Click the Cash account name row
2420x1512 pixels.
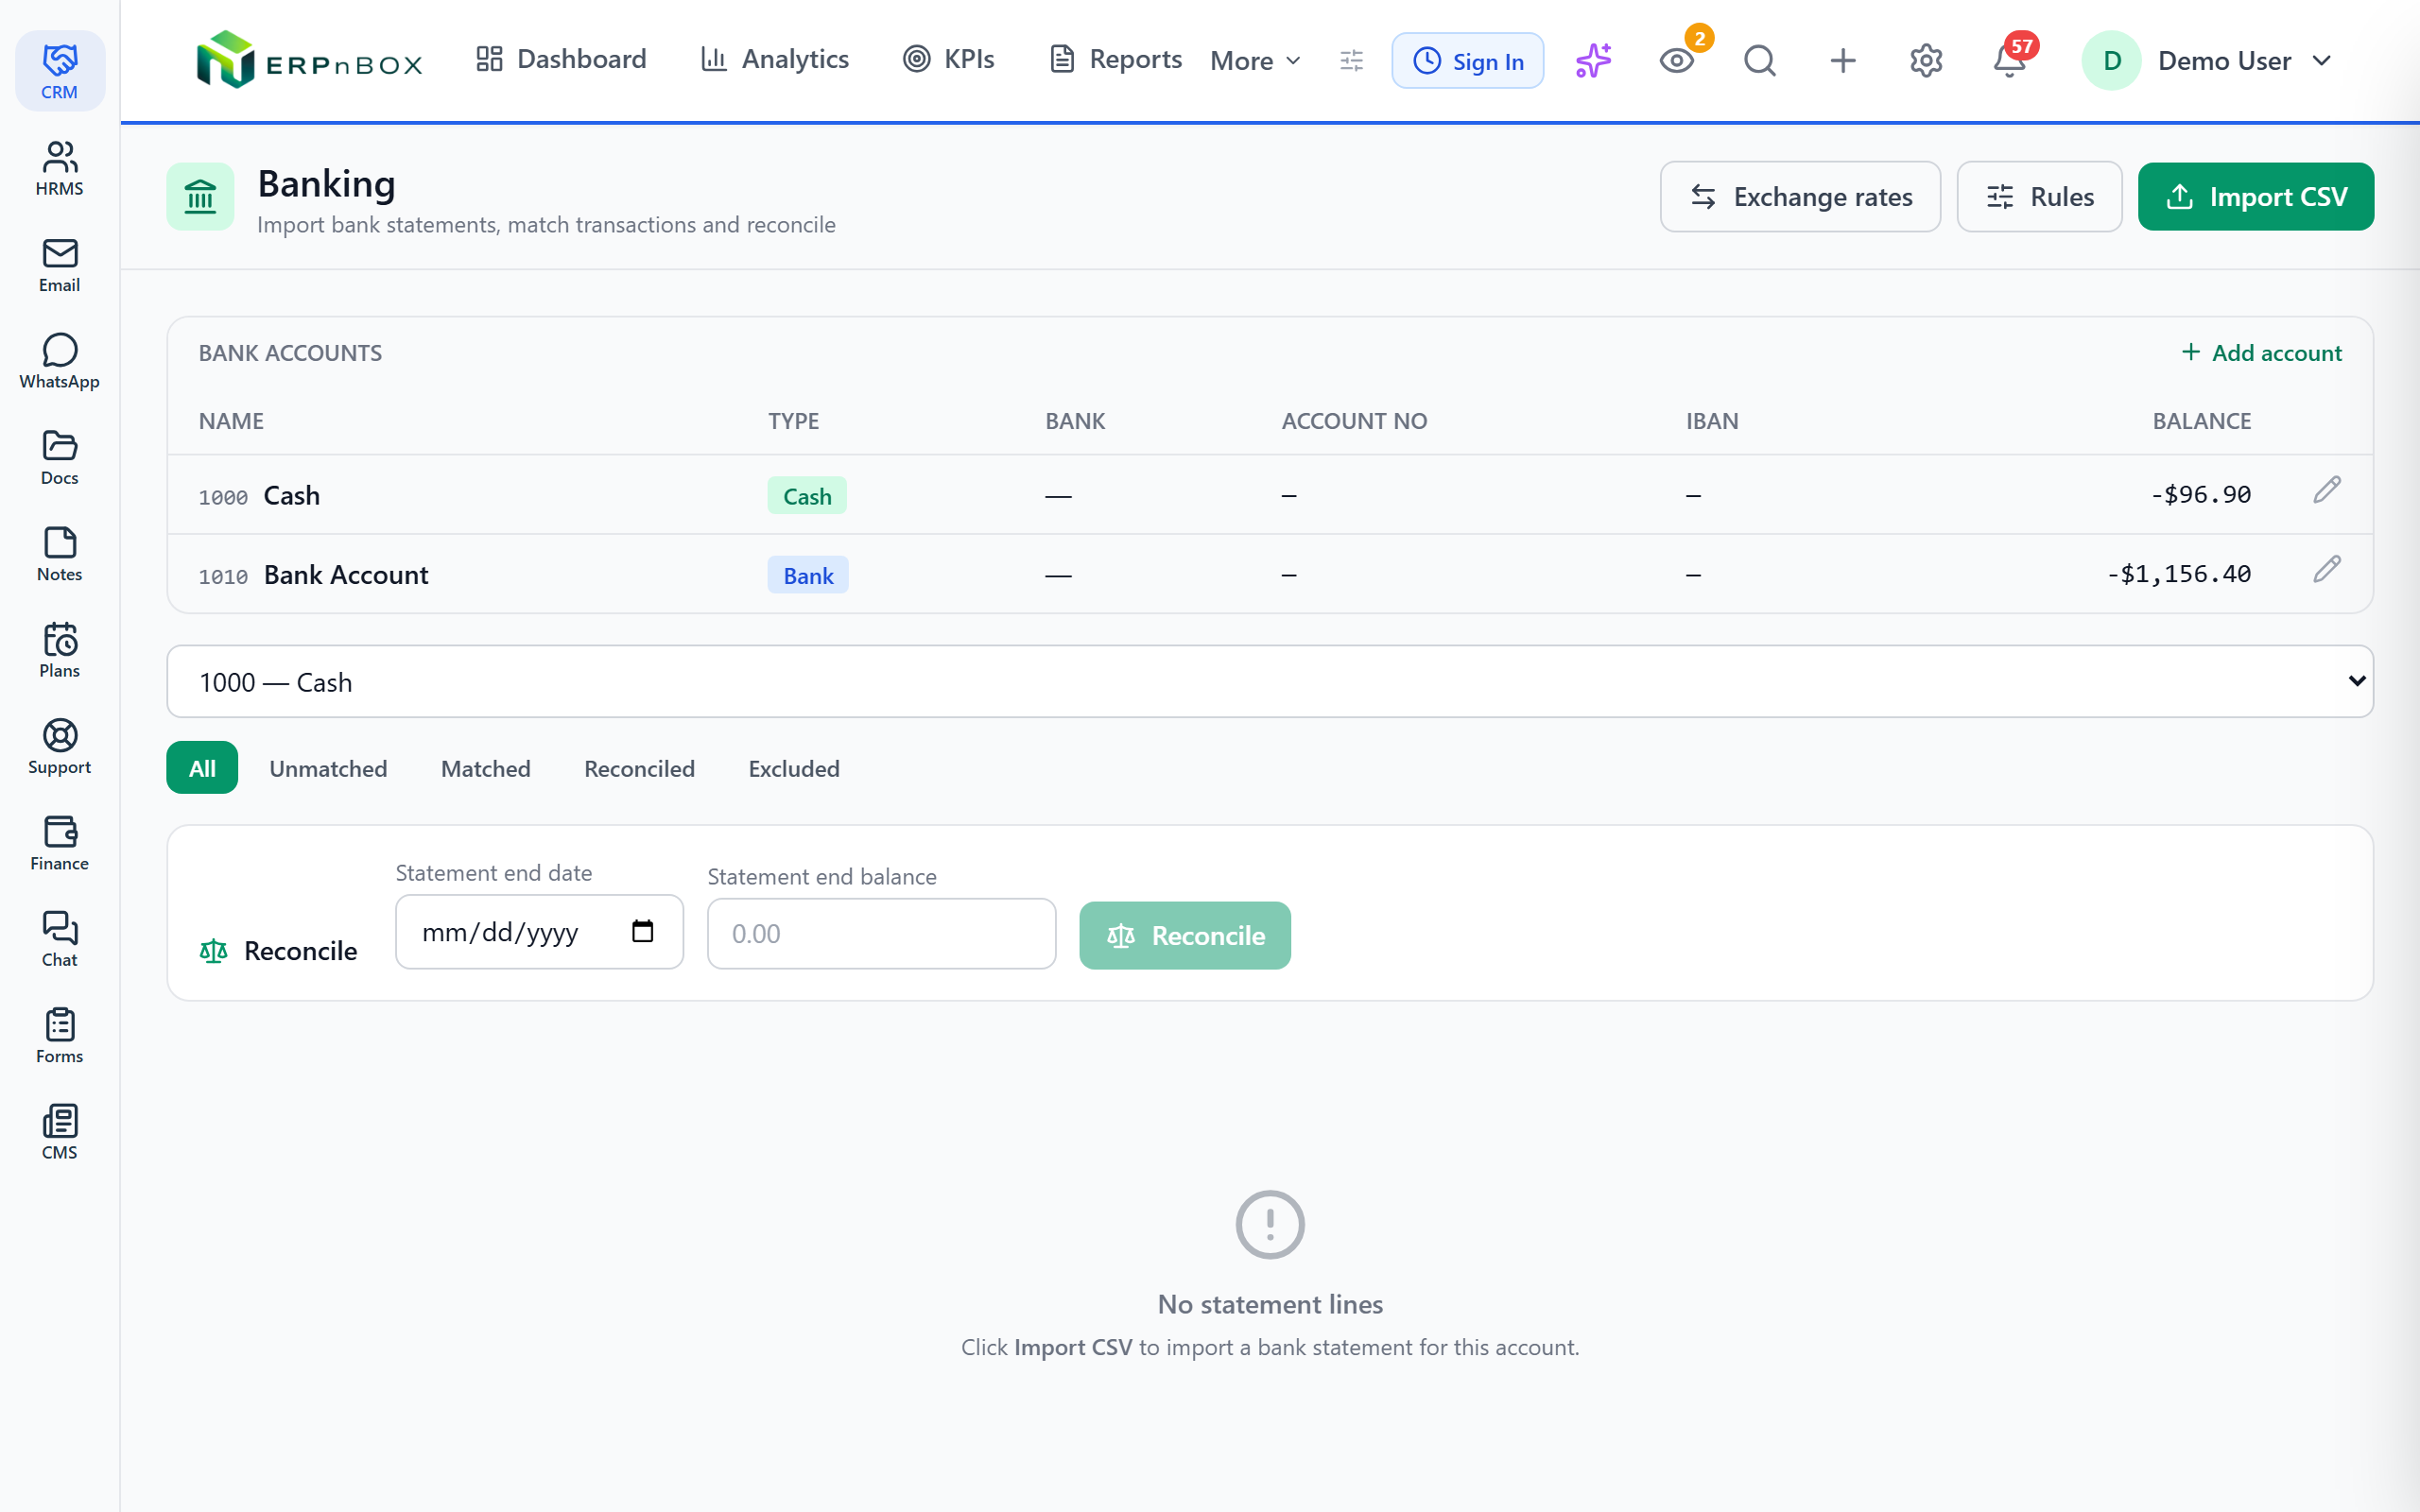pyautogui.click(x=292, y=495)
